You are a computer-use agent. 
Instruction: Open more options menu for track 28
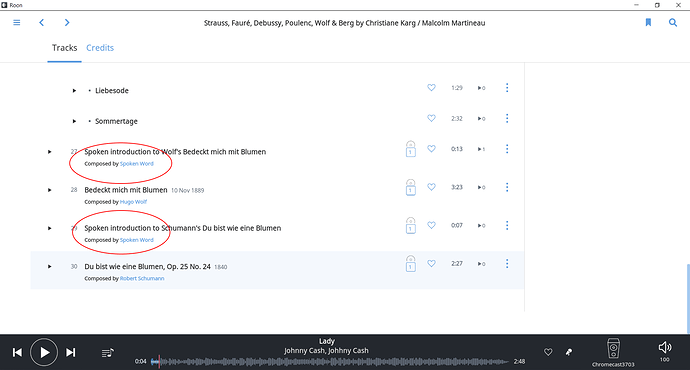pyautogui.click(x=507, y=187)
